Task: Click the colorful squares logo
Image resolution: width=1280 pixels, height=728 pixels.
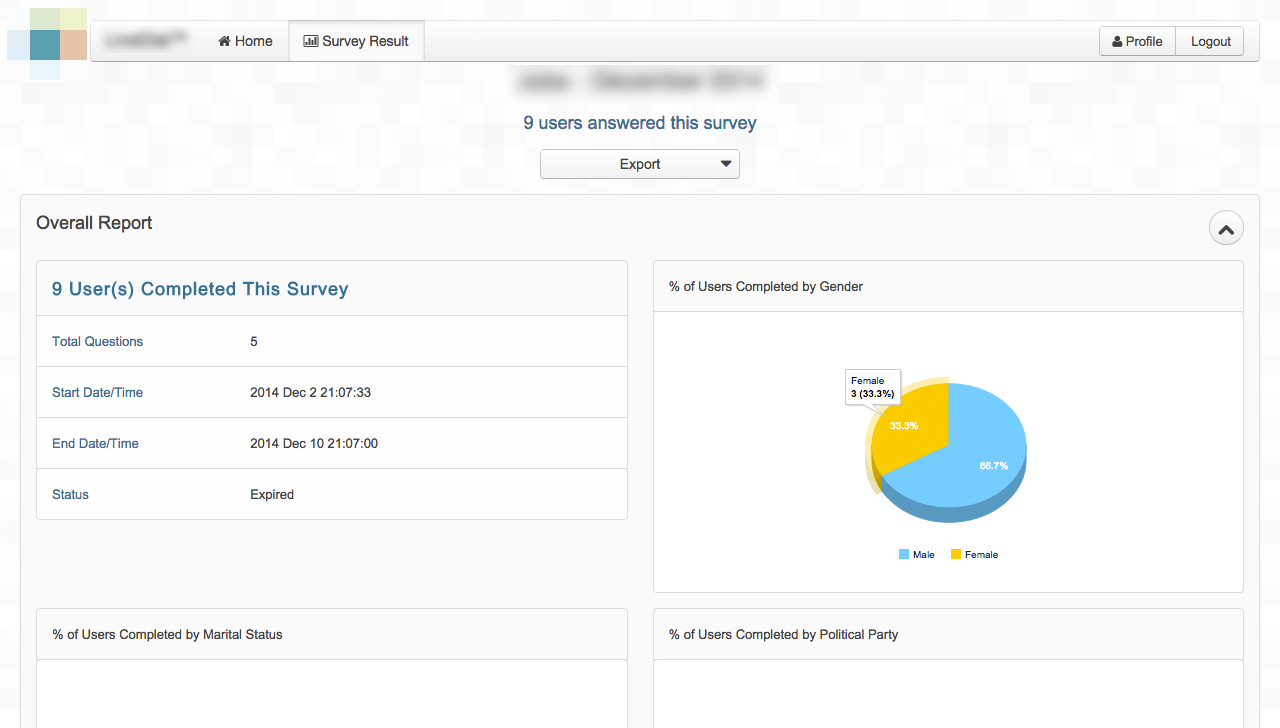Action: pyautogui.click(x=46, y=44)
